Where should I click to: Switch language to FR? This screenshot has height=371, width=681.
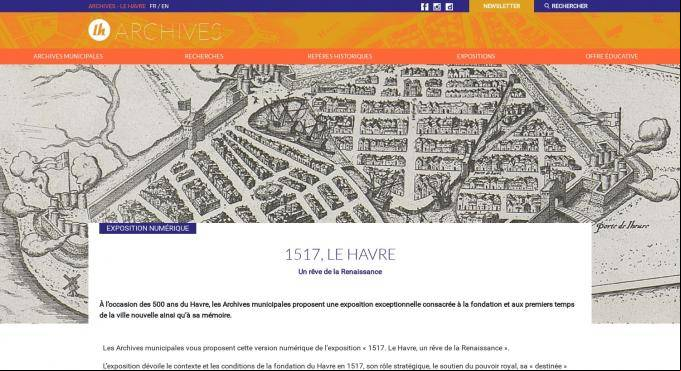152,6
